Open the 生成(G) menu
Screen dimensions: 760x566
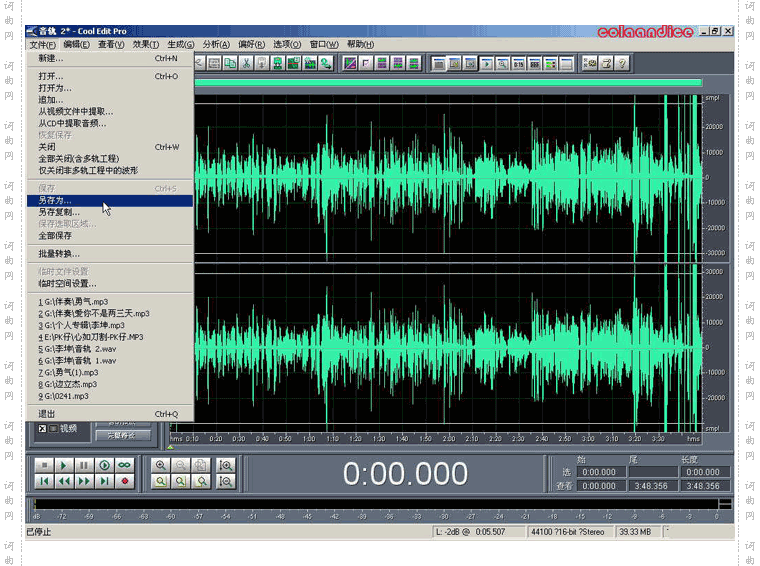coord(181,45)
